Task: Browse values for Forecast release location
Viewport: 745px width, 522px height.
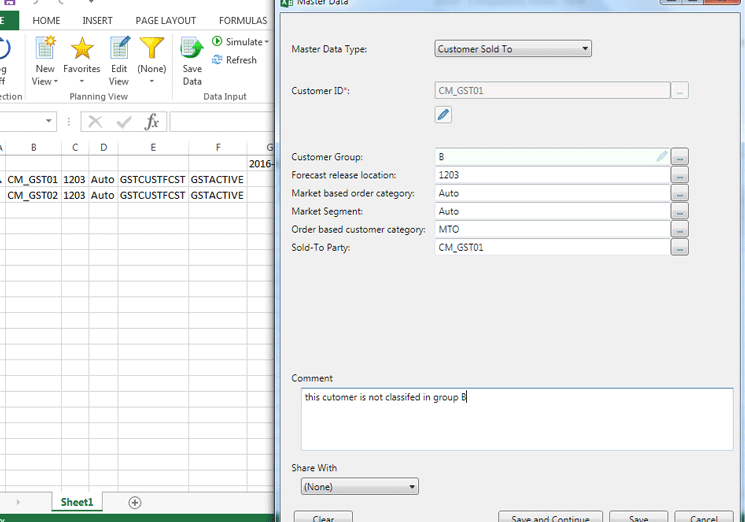Action: 679,175
